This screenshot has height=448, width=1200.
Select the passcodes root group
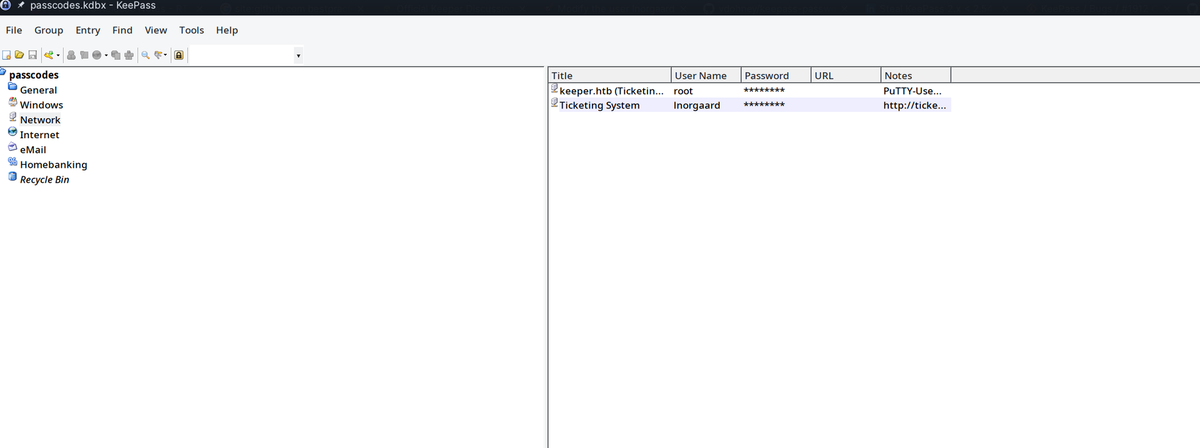(34, 75)
